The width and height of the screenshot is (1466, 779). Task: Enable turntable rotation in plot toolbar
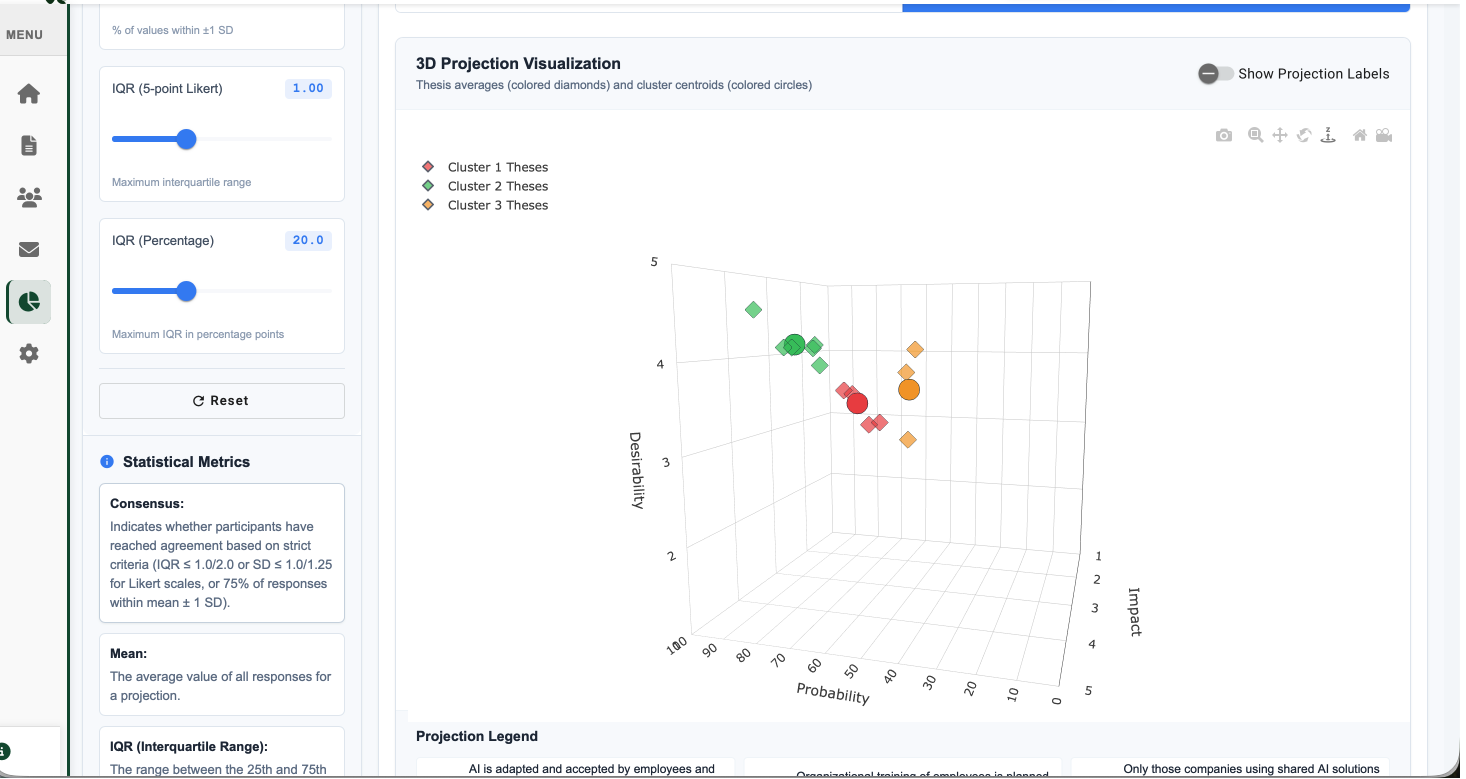click(1328, 136)
